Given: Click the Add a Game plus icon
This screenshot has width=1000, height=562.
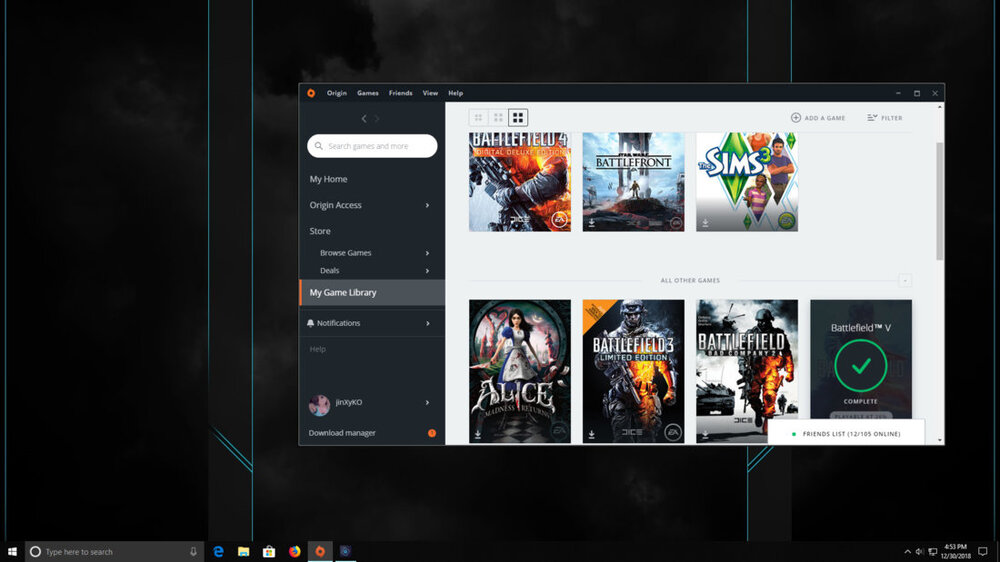Looking at the screenshot, I should point(796,118).
